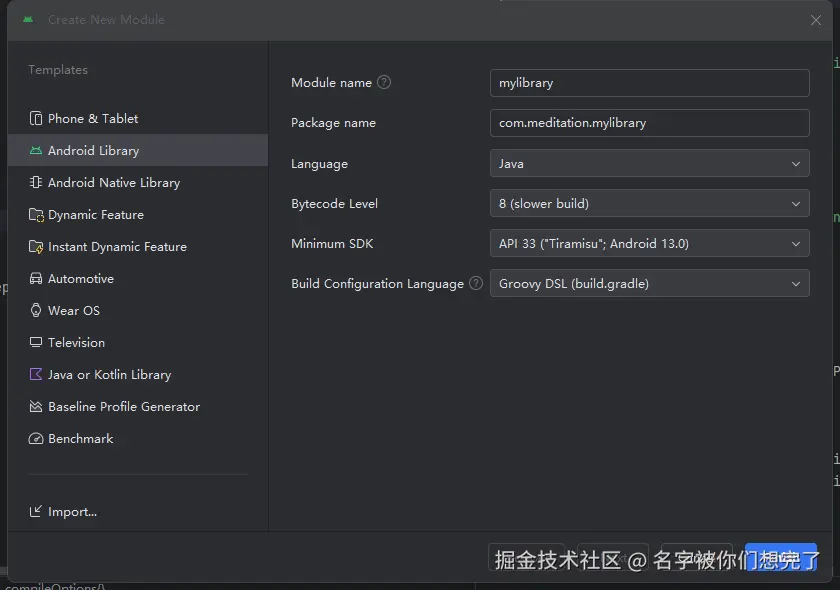The height and width of the screenshot is (590, 840).
Task: Click the Television screen icon
Action: [36, 342]
